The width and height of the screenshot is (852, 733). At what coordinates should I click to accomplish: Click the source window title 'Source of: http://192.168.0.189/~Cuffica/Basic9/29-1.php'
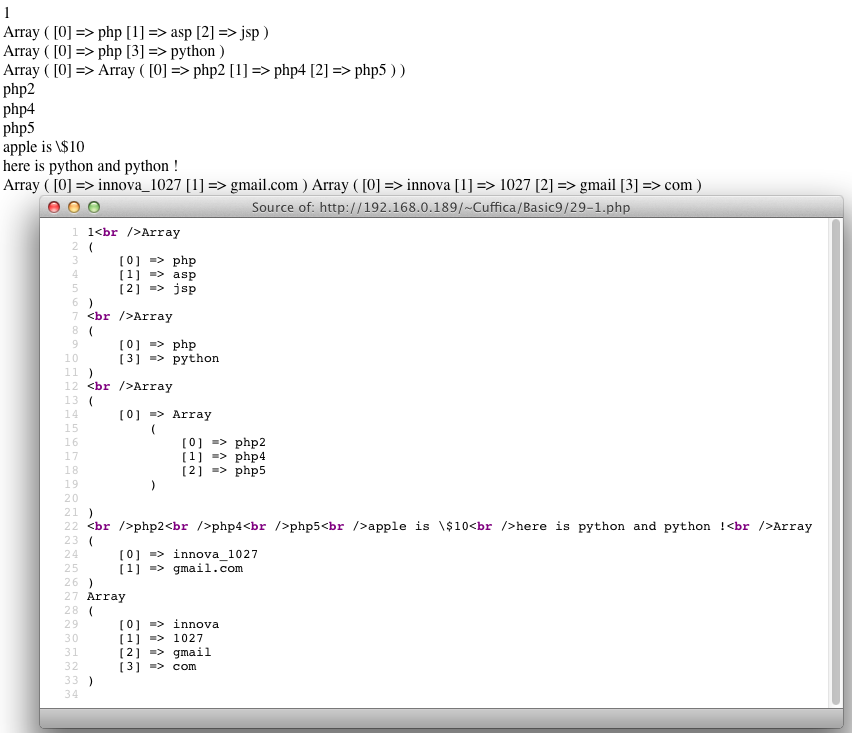click(x=441, y=208)
